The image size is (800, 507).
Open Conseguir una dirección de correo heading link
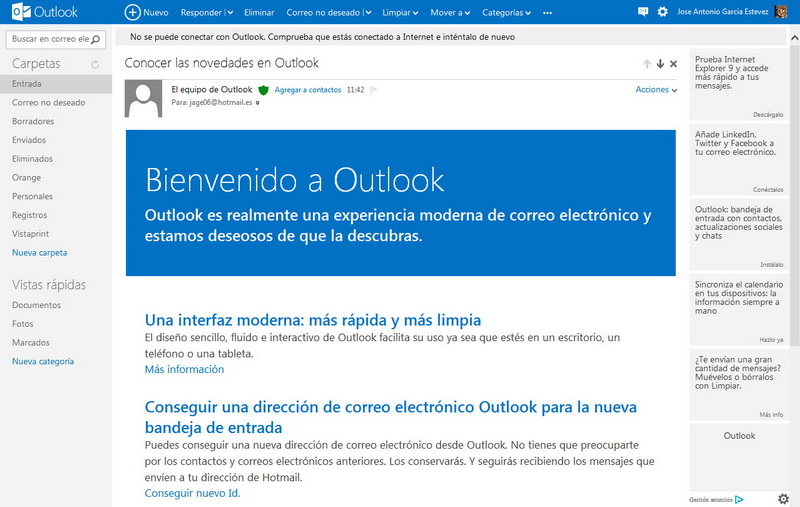coord(391,417)
